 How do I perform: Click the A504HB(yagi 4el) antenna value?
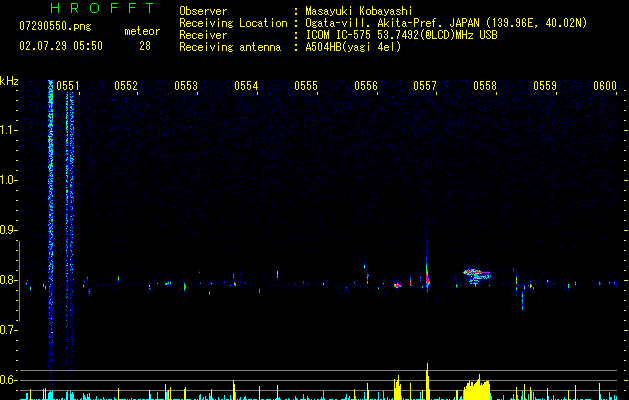(x=353, y=47)
